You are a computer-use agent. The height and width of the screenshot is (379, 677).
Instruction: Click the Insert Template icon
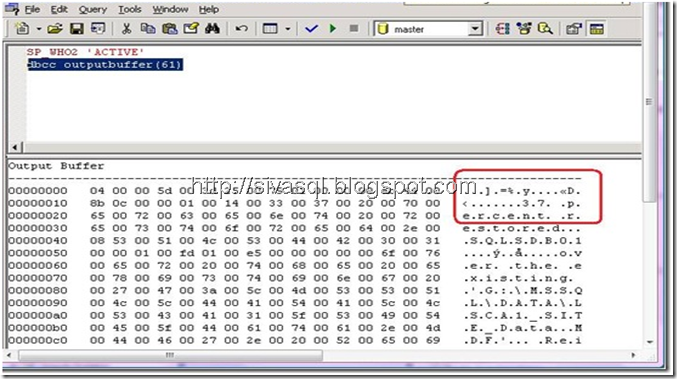point(98,29)
